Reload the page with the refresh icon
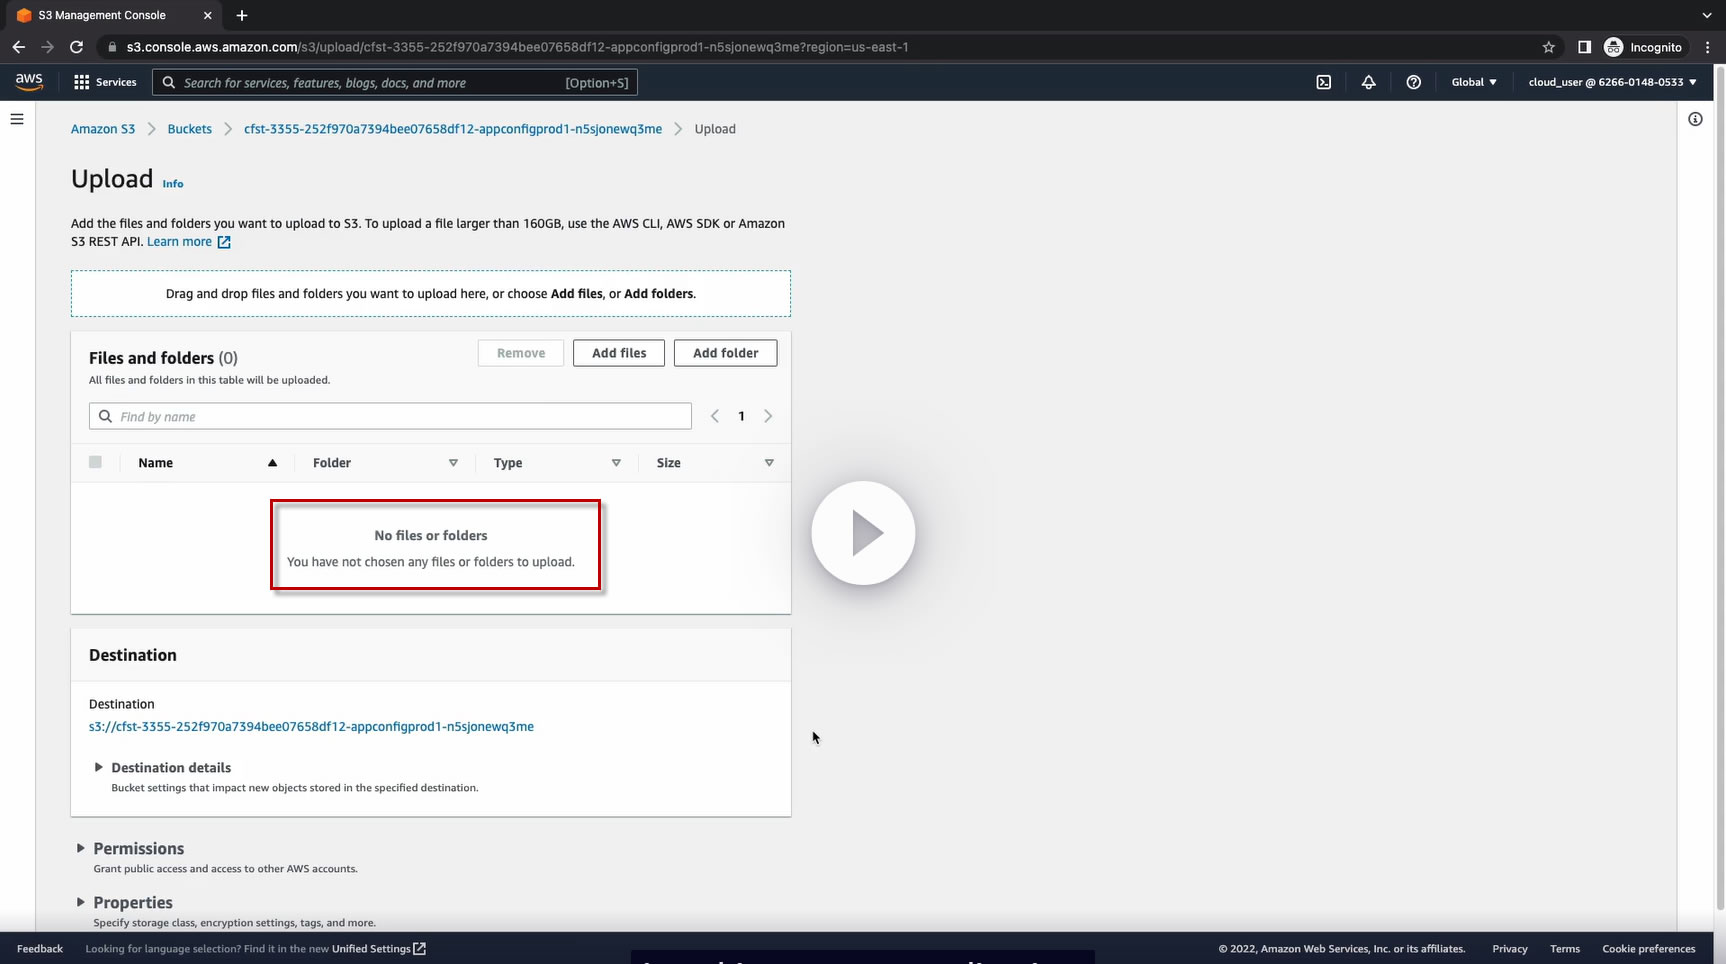The image size is (1726, 964). click(76, 47)
